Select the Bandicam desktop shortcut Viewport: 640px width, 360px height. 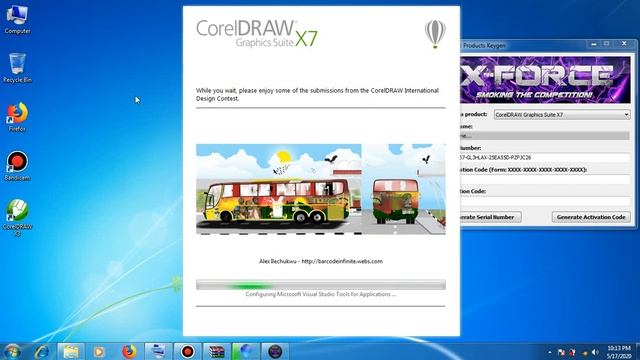coord(17,166)
